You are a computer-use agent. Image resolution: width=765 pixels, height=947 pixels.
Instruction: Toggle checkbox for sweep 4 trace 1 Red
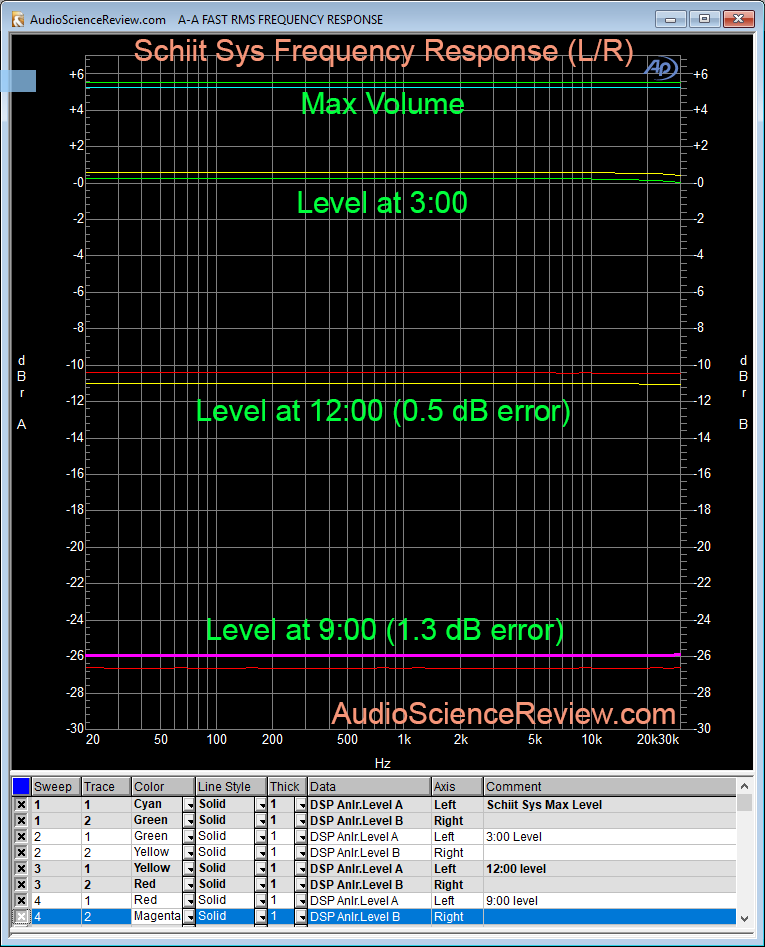point(21,900)
